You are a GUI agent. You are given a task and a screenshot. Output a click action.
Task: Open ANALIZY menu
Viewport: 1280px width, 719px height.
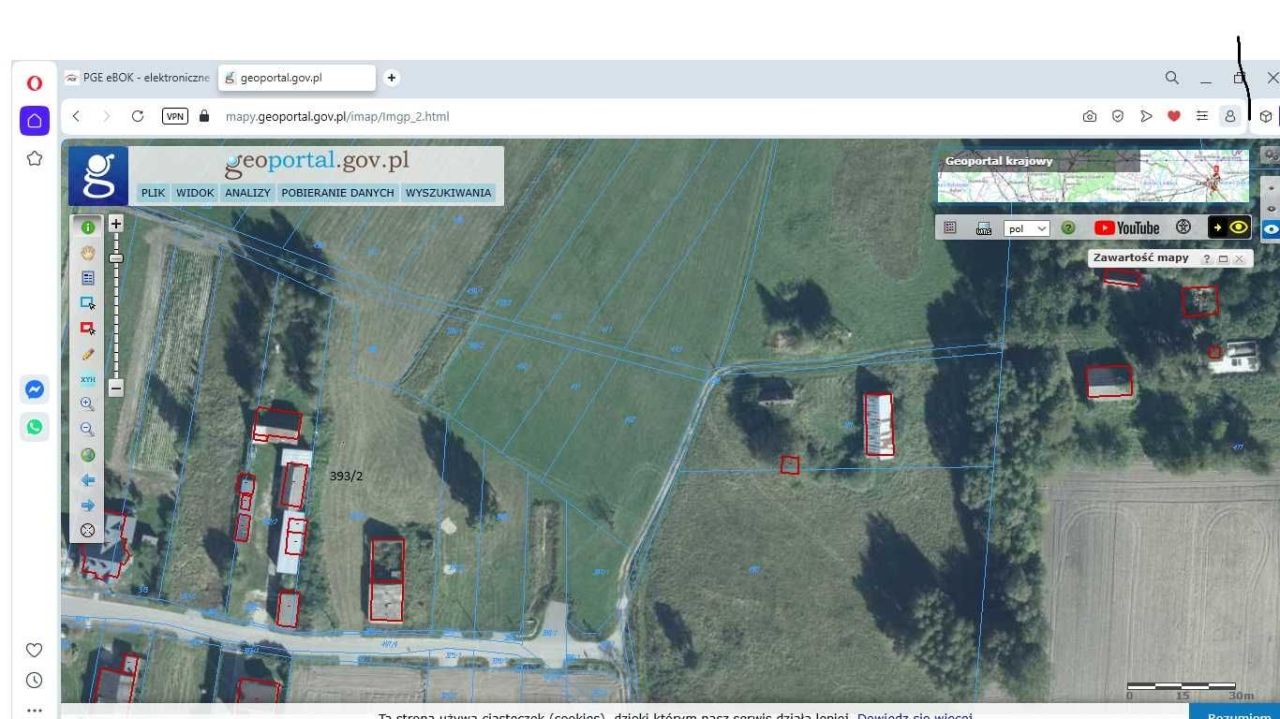click(x=248, y=194)
